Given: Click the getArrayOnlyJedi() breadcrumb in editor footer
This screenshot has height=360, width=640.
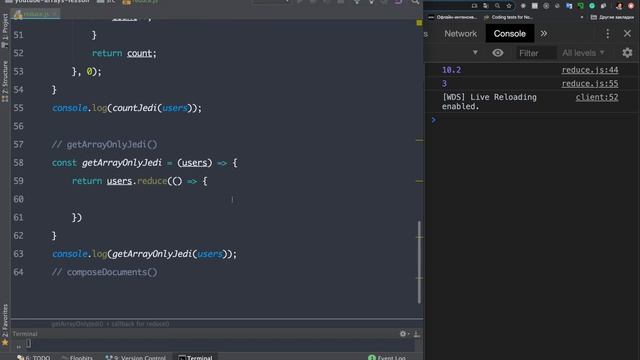Looking at the screenshot, I should pos(78,324).
